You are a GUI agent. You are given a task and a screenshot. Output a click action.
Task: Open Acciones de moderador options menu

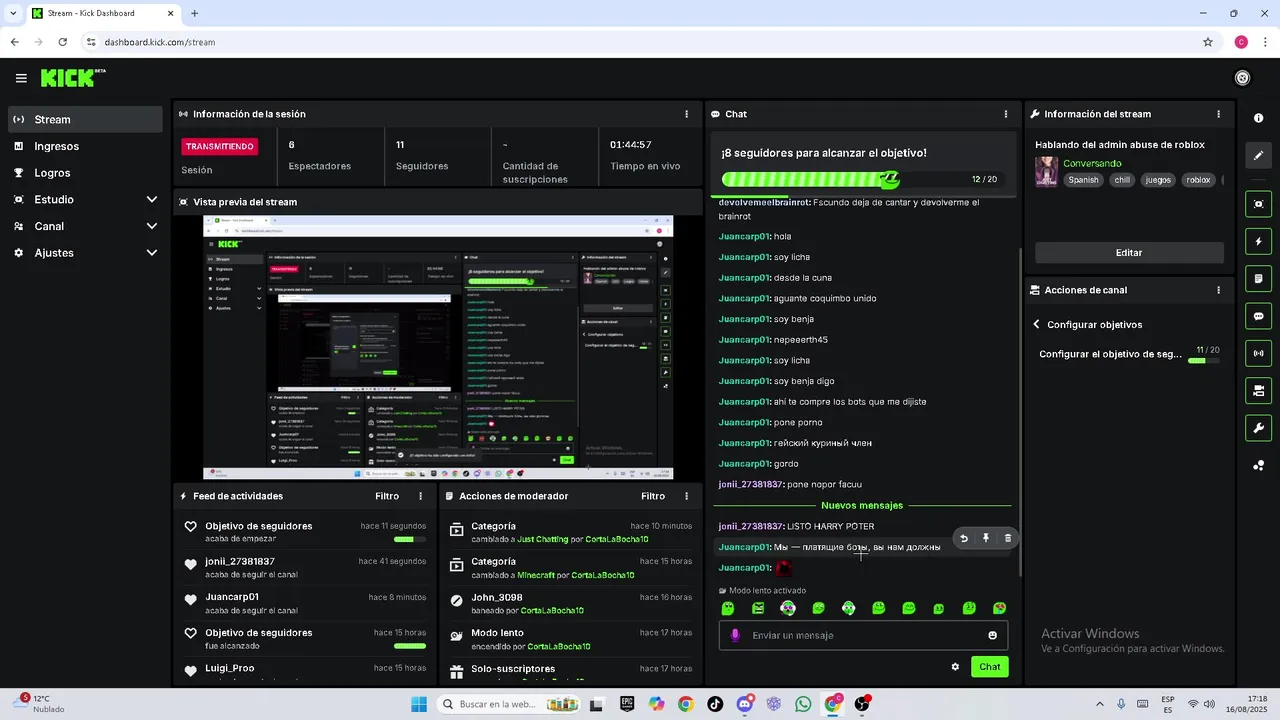coord(686,496)
